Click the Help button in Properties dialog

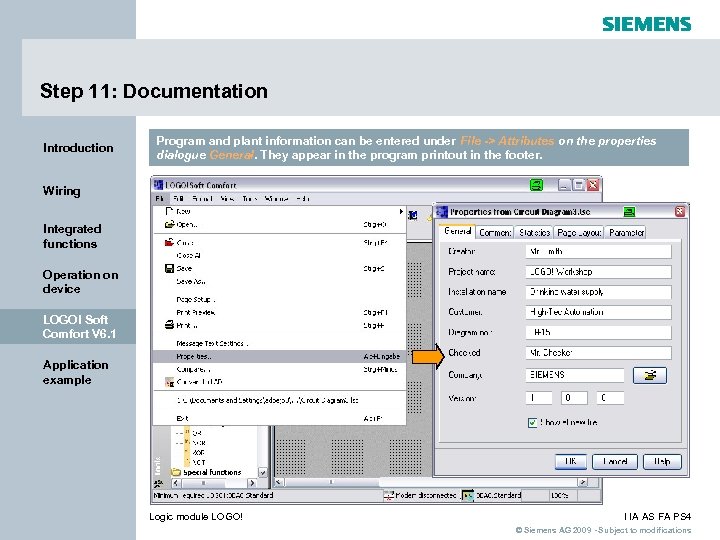click(662, 461)
